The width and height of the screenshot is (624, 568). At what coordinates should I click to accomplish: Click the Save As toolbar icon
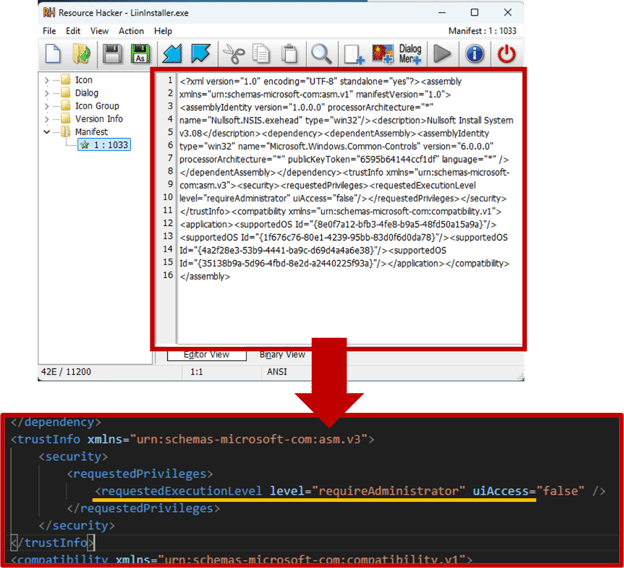click(x=141, y=54)
